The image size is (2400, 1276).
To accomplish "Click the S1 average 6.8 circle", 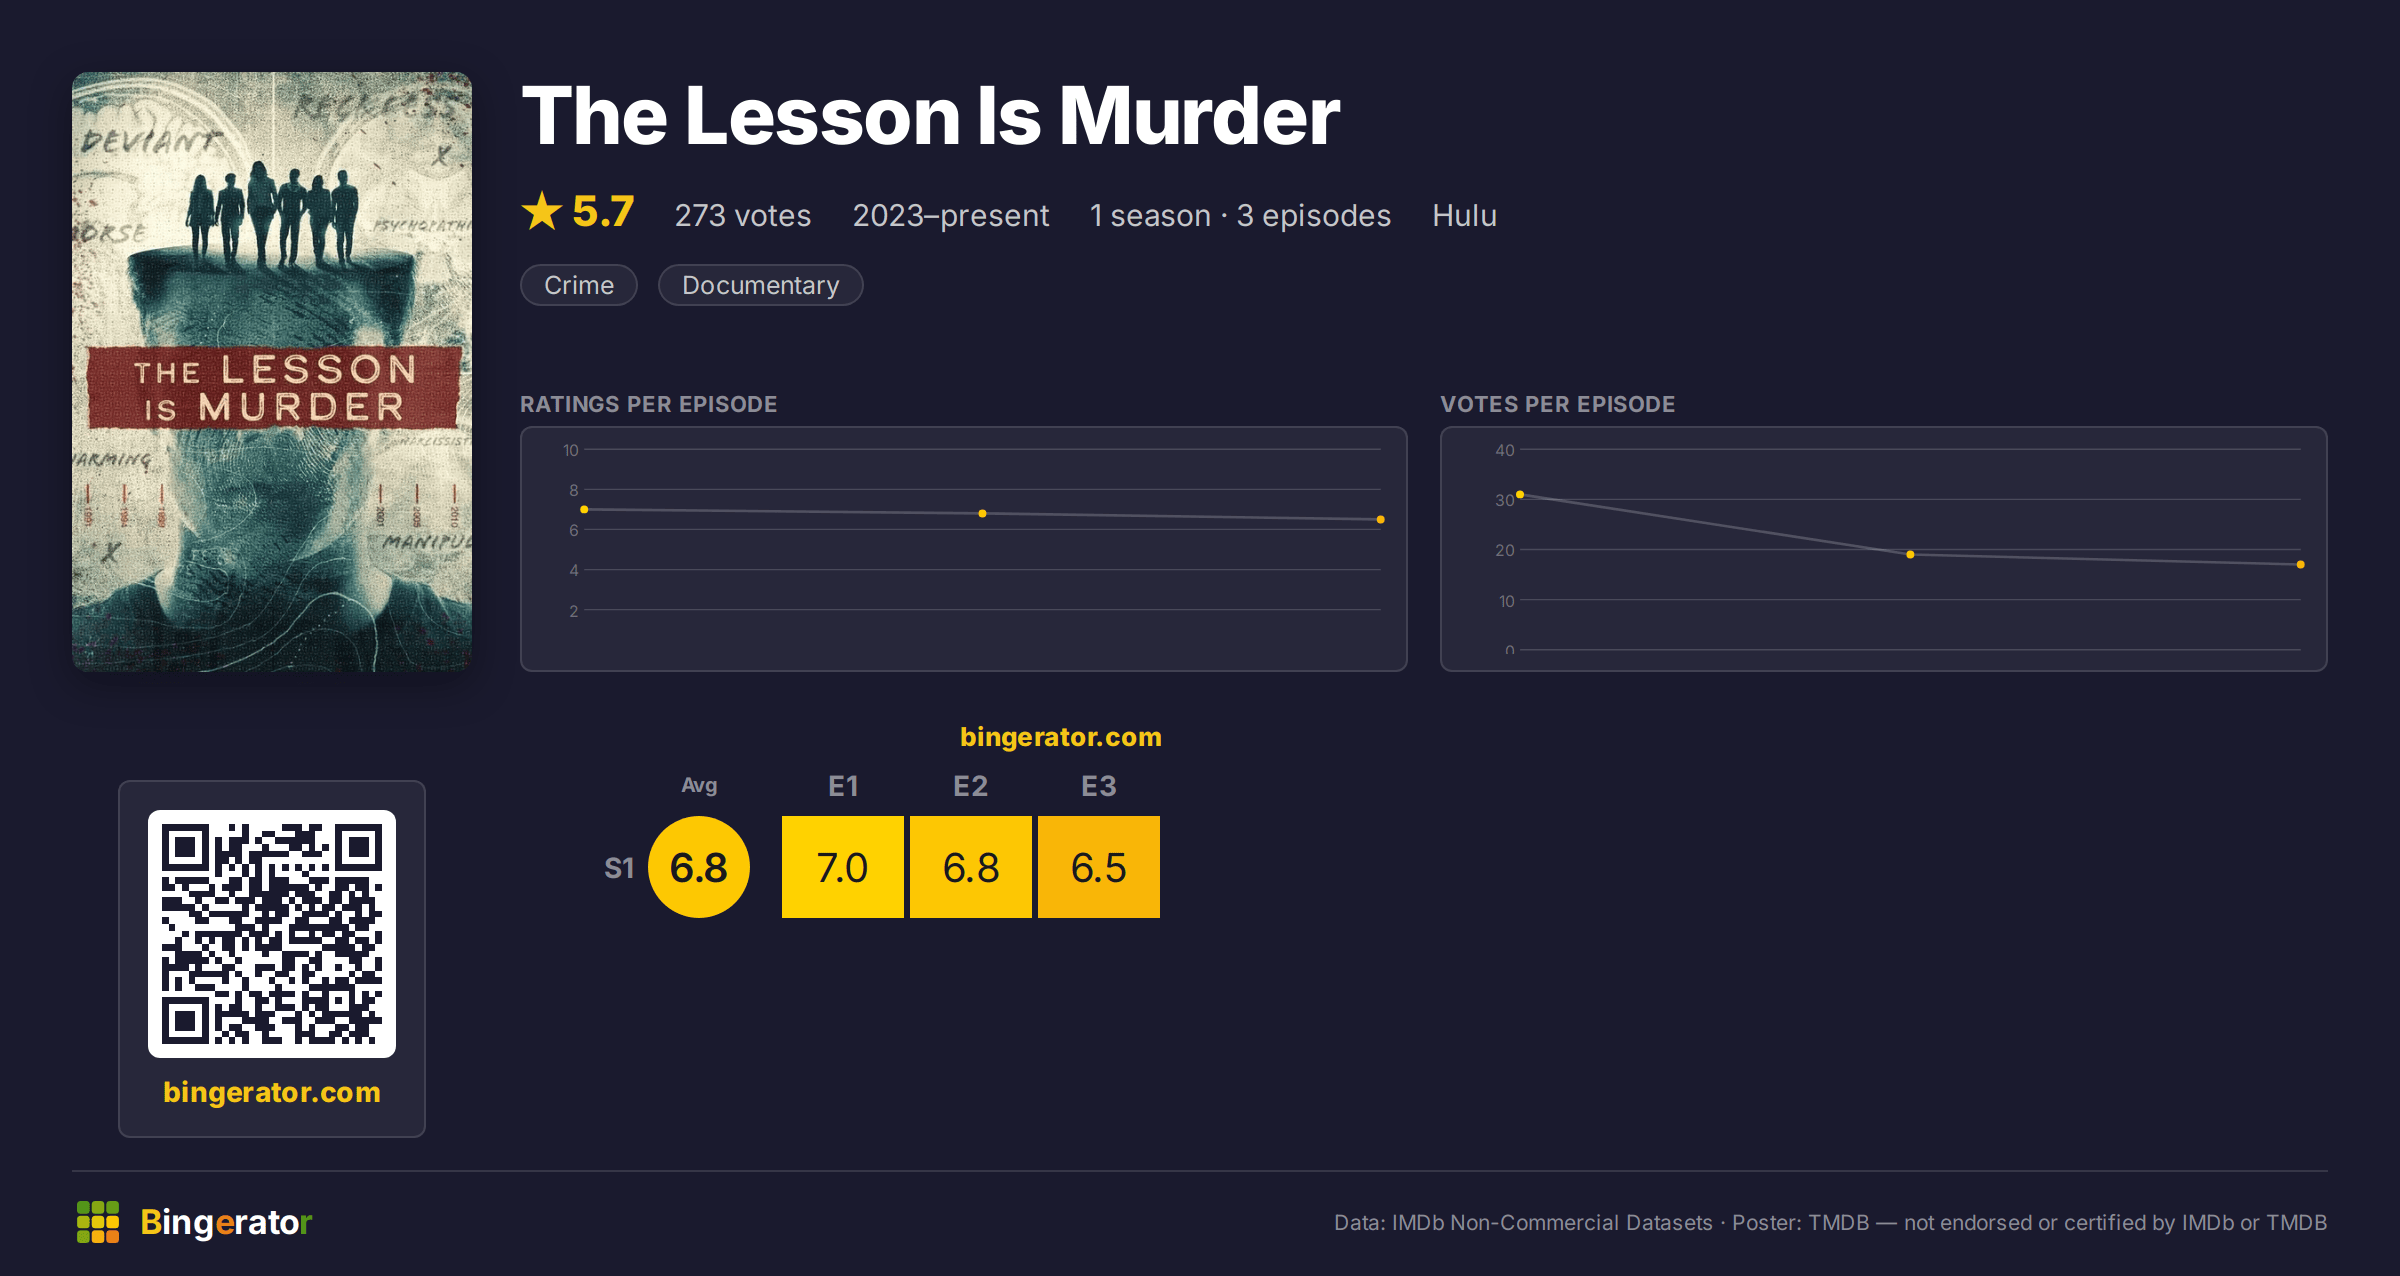I will [x=699, y=867].
